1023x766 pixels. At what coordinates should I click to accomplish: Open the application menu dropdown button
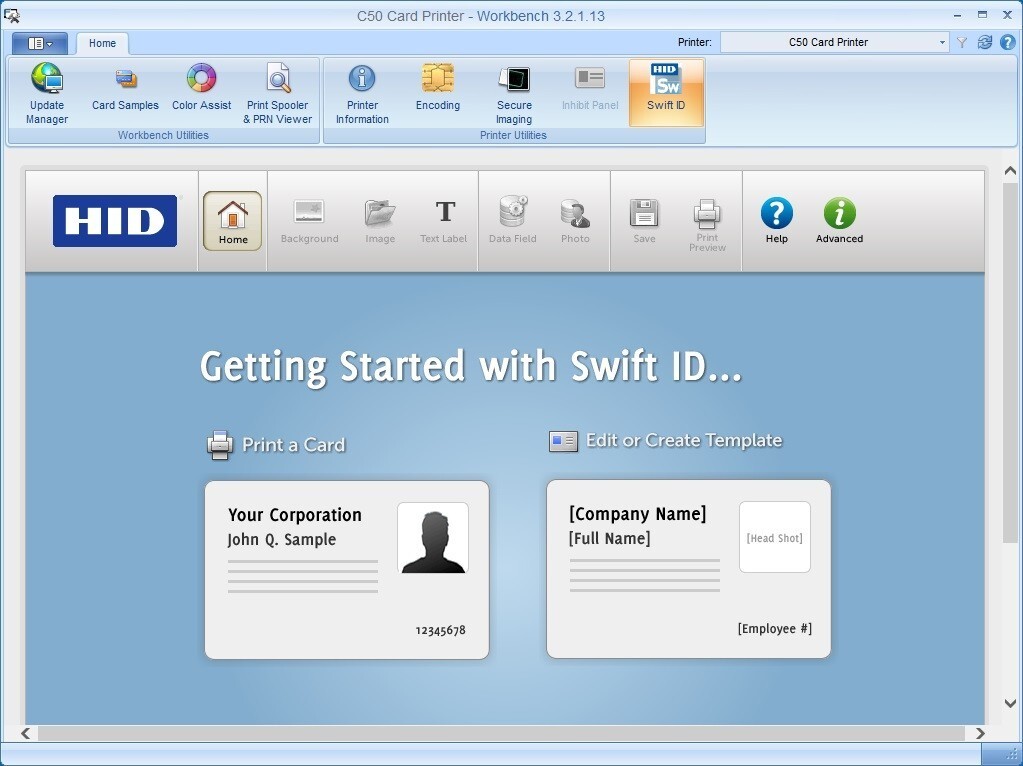(x=40, y=43)
